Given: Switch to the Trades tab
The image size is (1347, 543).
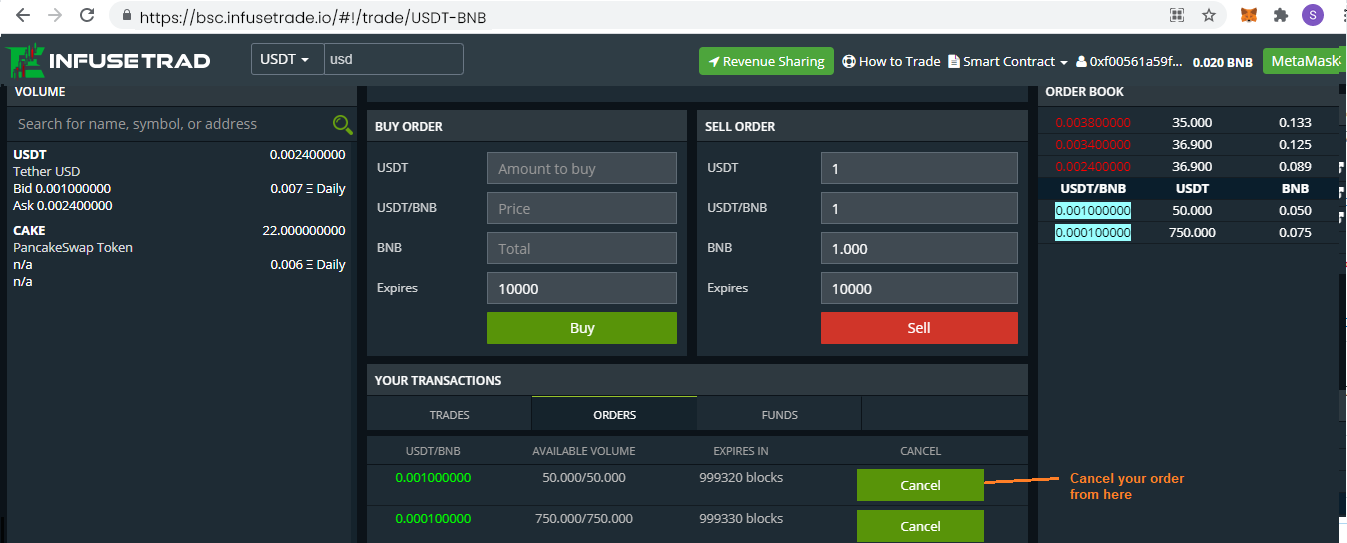Looking at the screenshot, I should point(449,414).
